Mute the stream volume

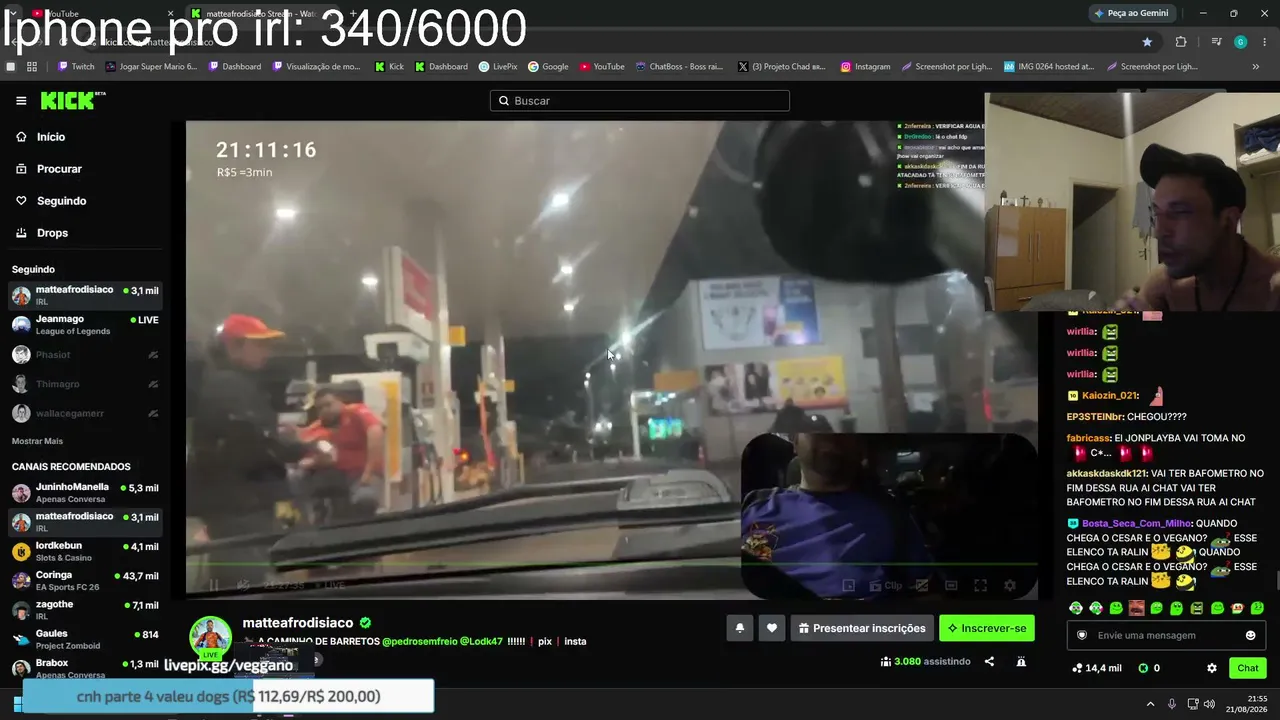tap(243, 586)
